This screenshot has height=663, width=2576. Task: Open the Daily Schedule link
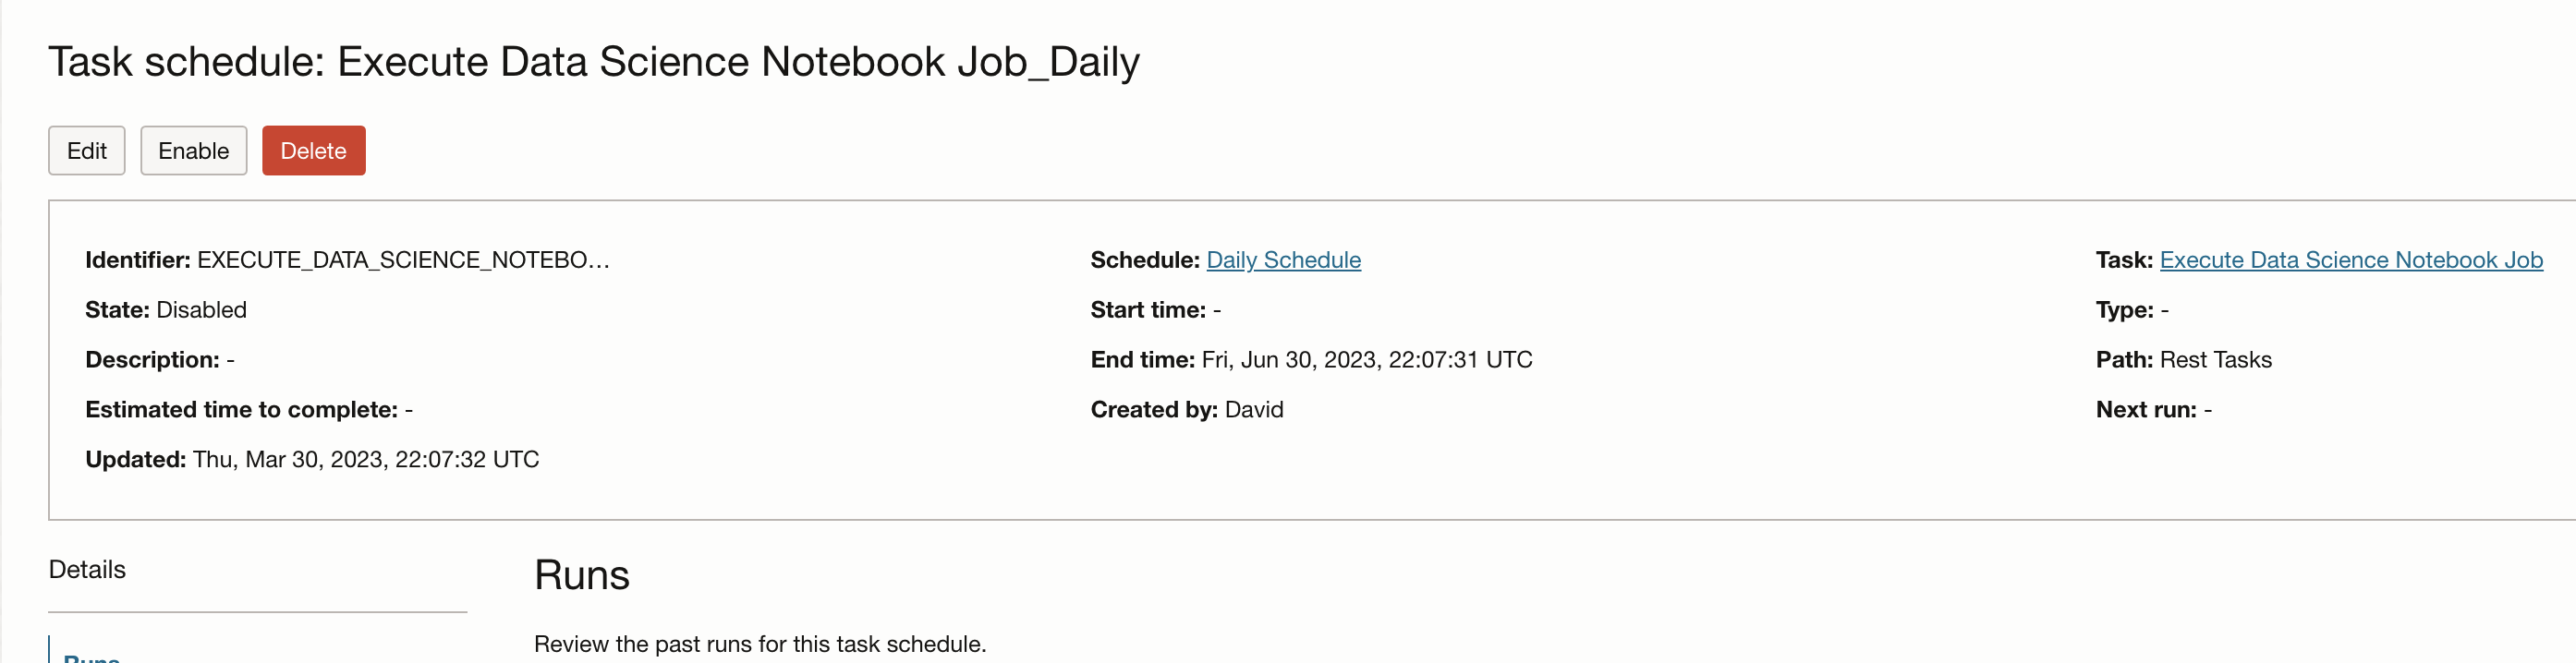click(1283, 259)
